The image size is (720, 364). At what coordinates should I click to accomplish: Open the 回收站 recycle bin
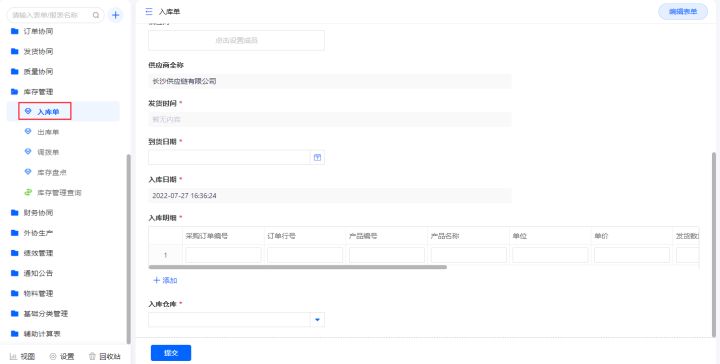[104, 356]
